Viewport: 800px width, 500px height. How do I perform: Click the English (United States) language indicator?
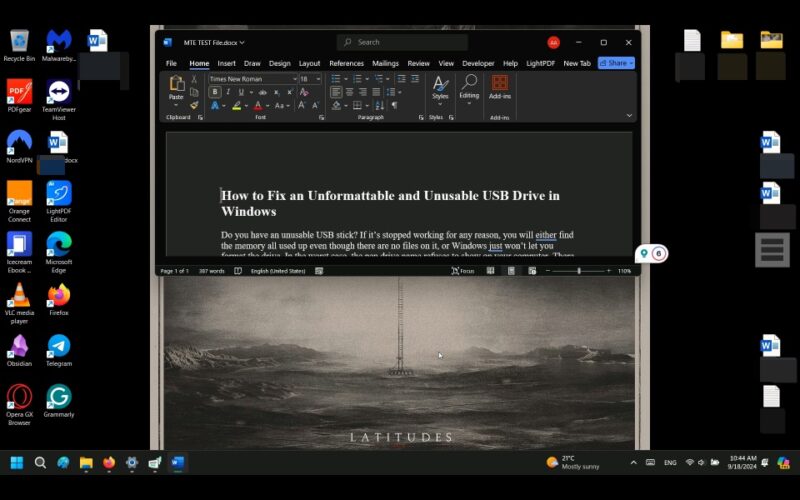(278, 271)
